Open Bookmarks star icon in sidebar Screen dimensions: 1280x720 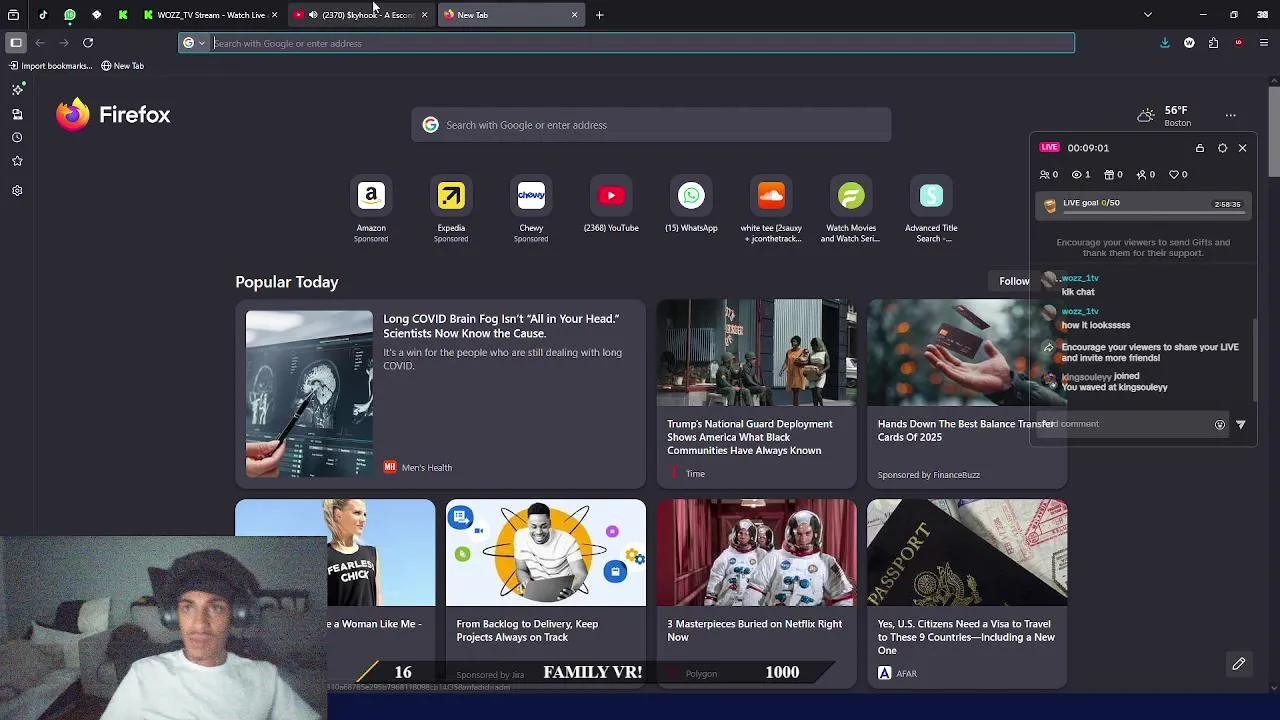pyautogui.click(x=17, y=161)
